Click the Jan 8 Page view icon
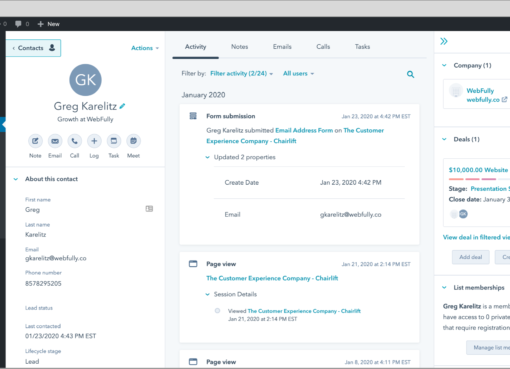This screenshot has height=369, width=510. coord(193,361)
